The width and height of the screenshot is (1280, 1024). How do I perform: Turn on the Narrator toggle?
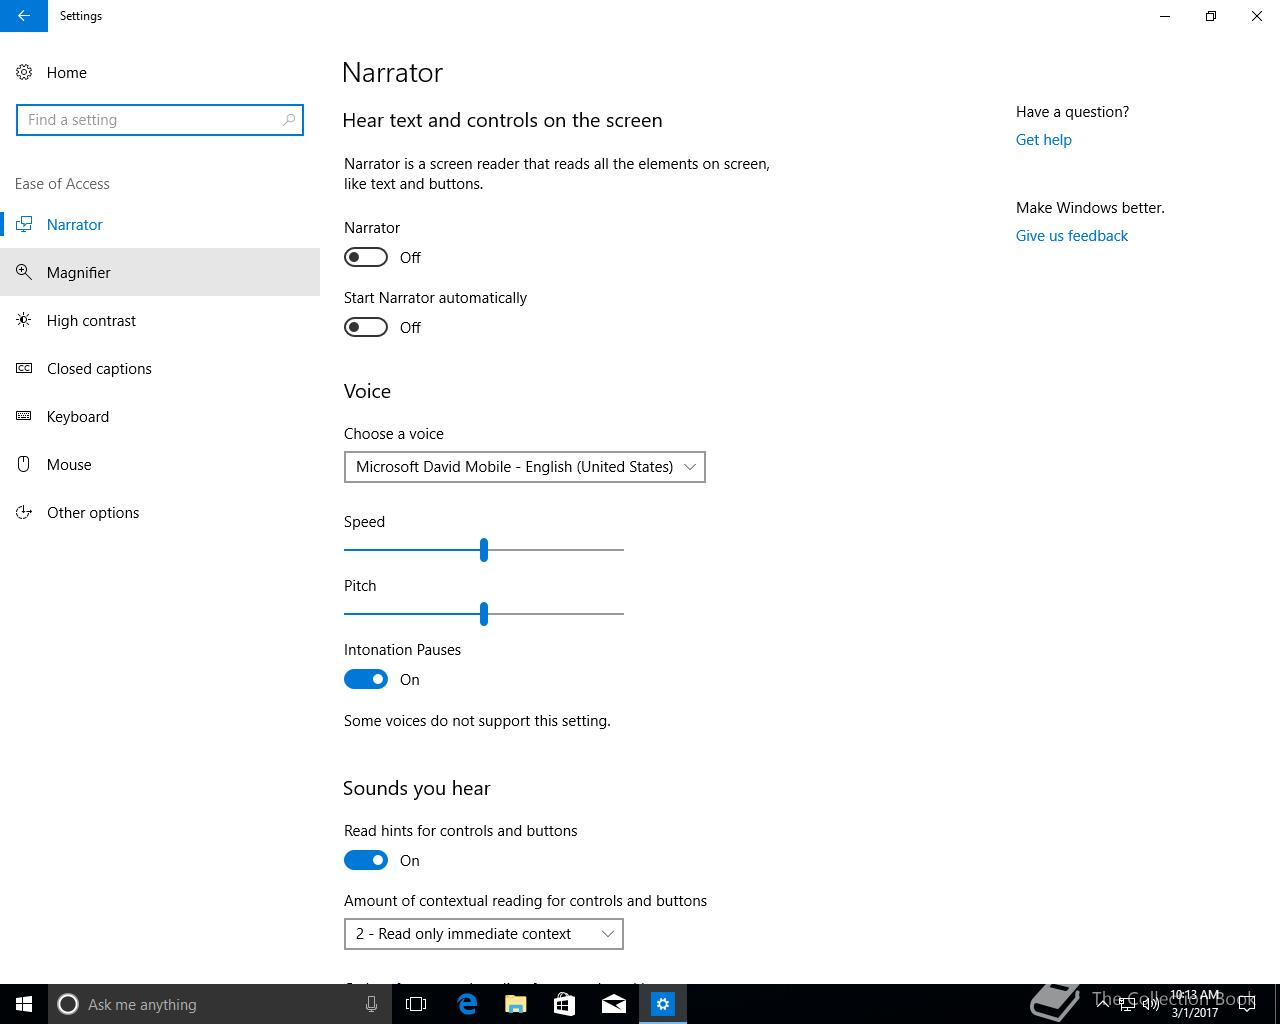366,257
